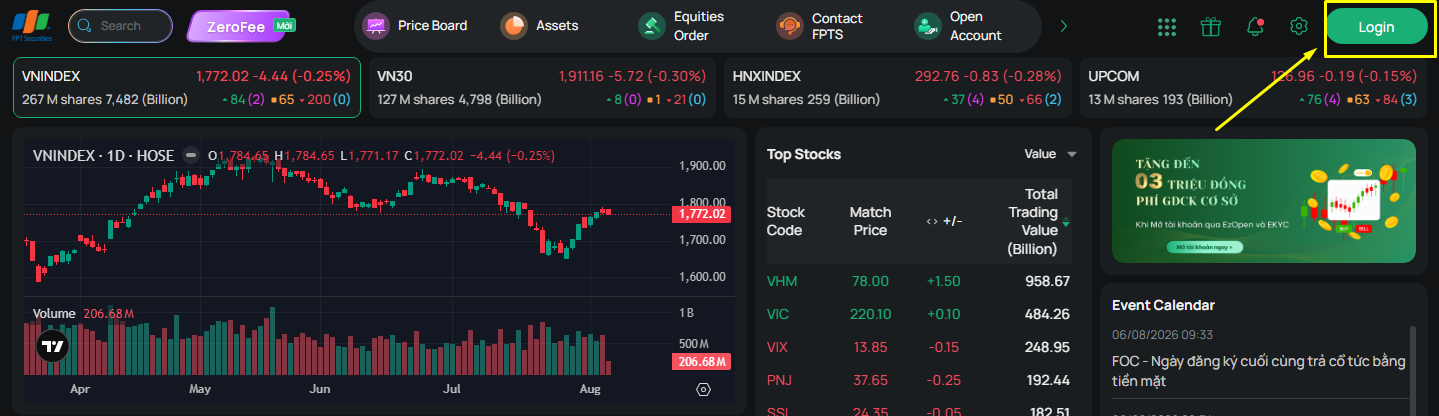This screenshot has width=1439, height=416.
Task: Click the 1,772.02 current price label on chart
Action: (x=703, y=214)
